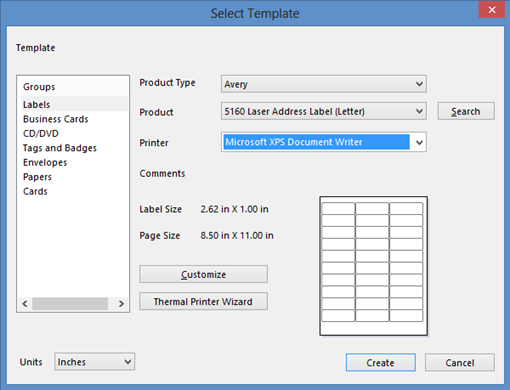This screenshot has height=390, width=510.
Task: Click the horizontal scrollbar thumb in Groups
Action: coord(70,304)
